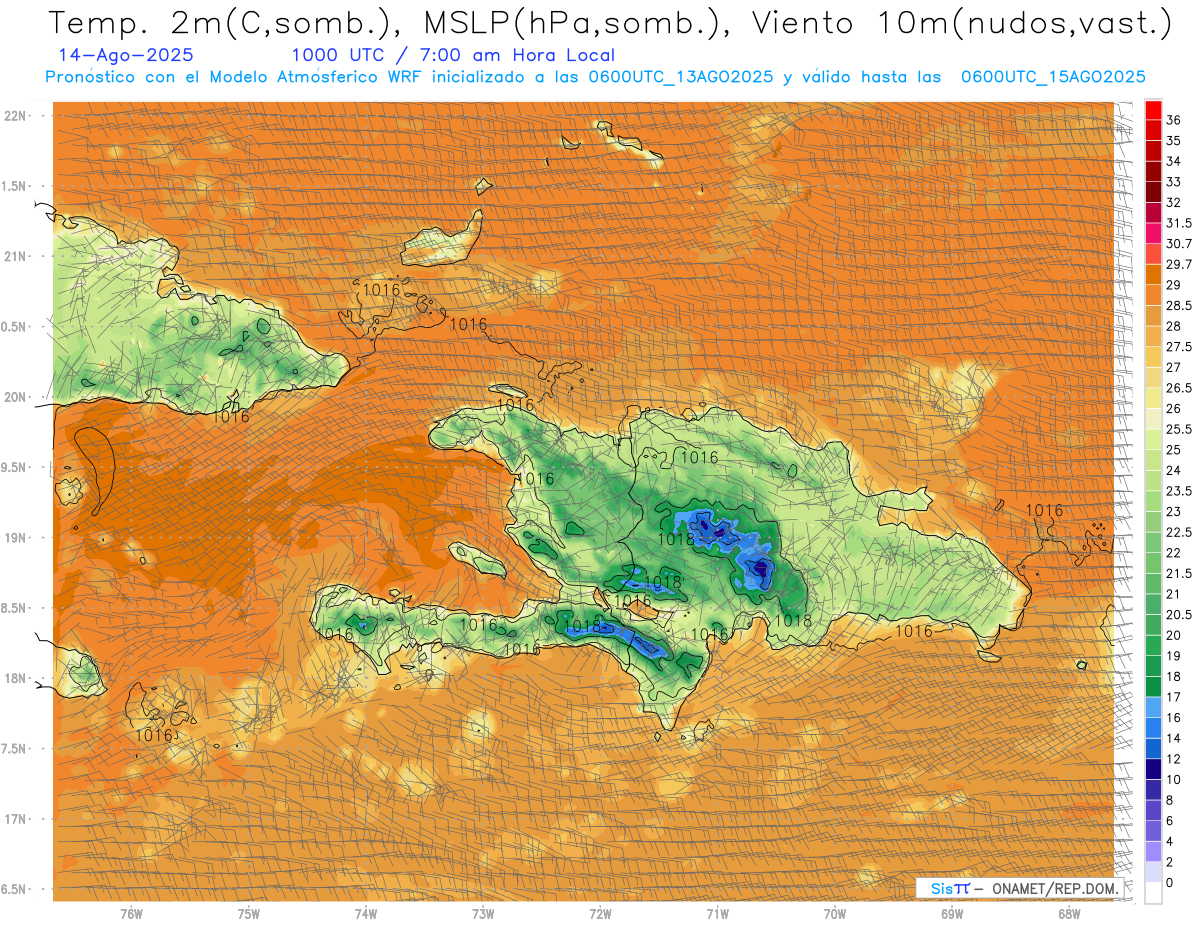The image size is (1200, 927).
Task: Click the '71W' longitude axis label
Action: (x=717, y=914)
